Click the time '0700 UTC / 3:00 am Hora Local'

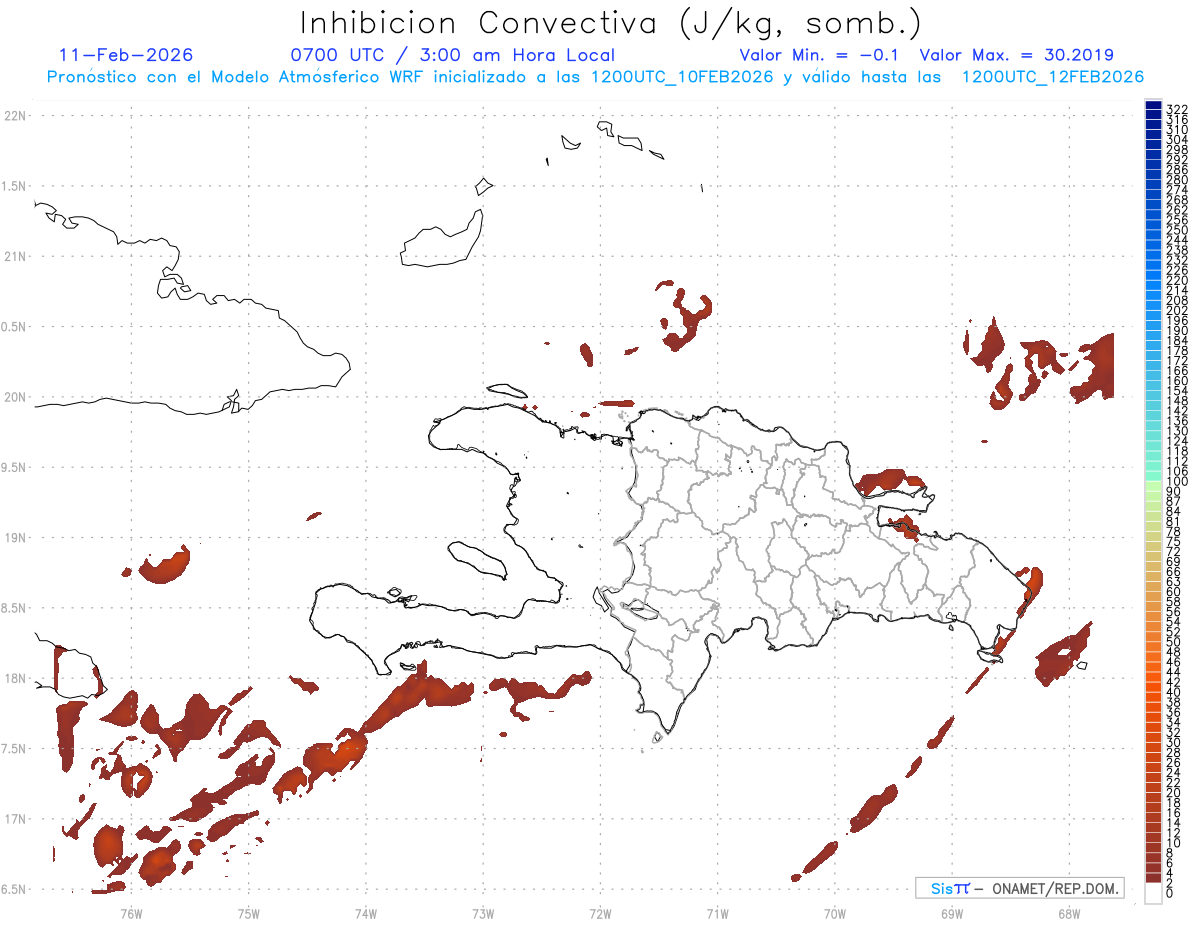[453, 55]
